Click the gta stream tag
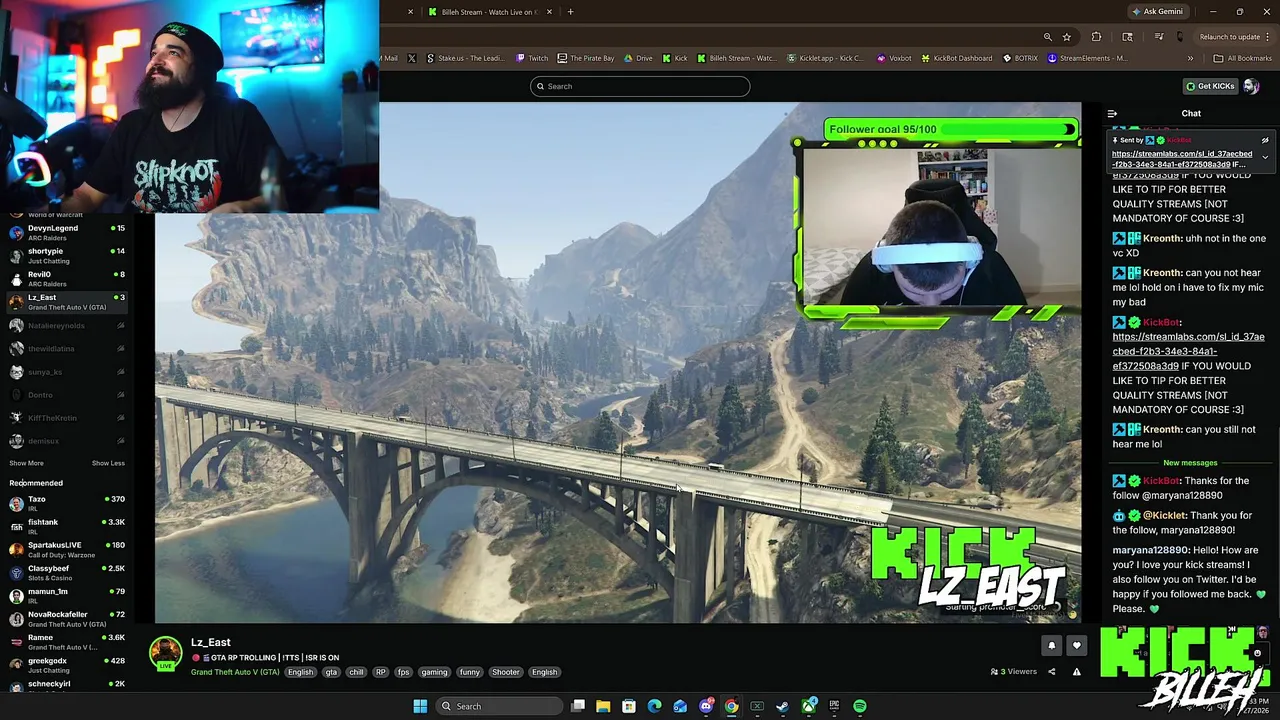Viewport: 1280px width, 720px height. coord(331,672)
